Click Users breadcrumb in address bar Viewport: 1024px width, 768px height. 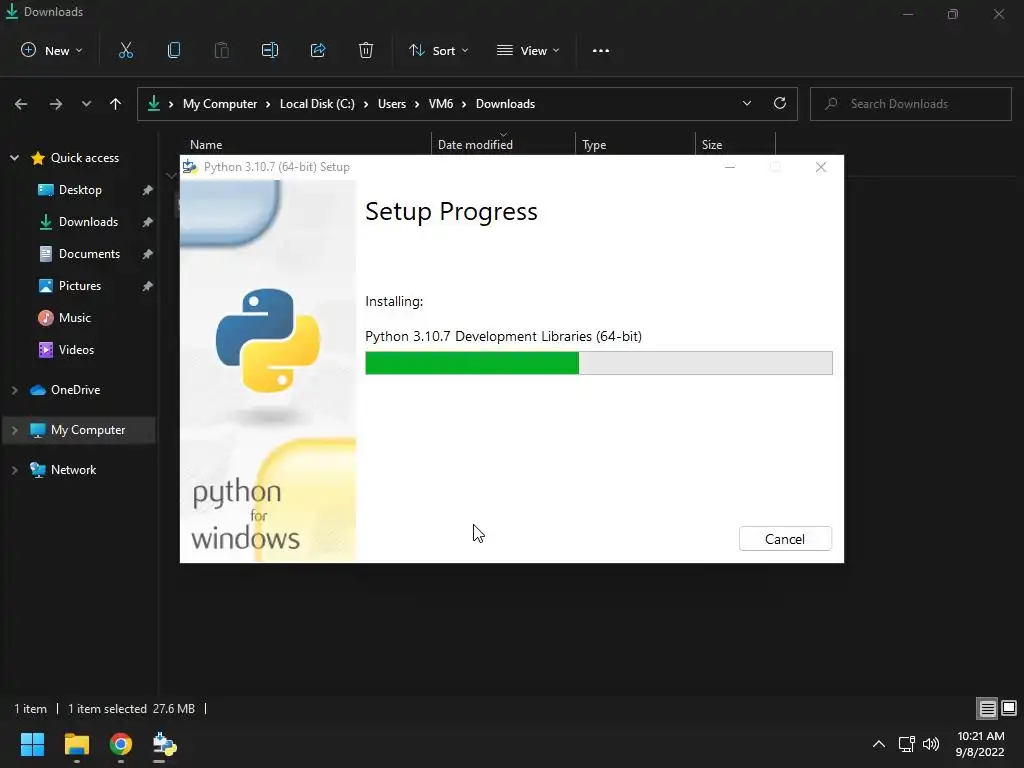point(392,104)
